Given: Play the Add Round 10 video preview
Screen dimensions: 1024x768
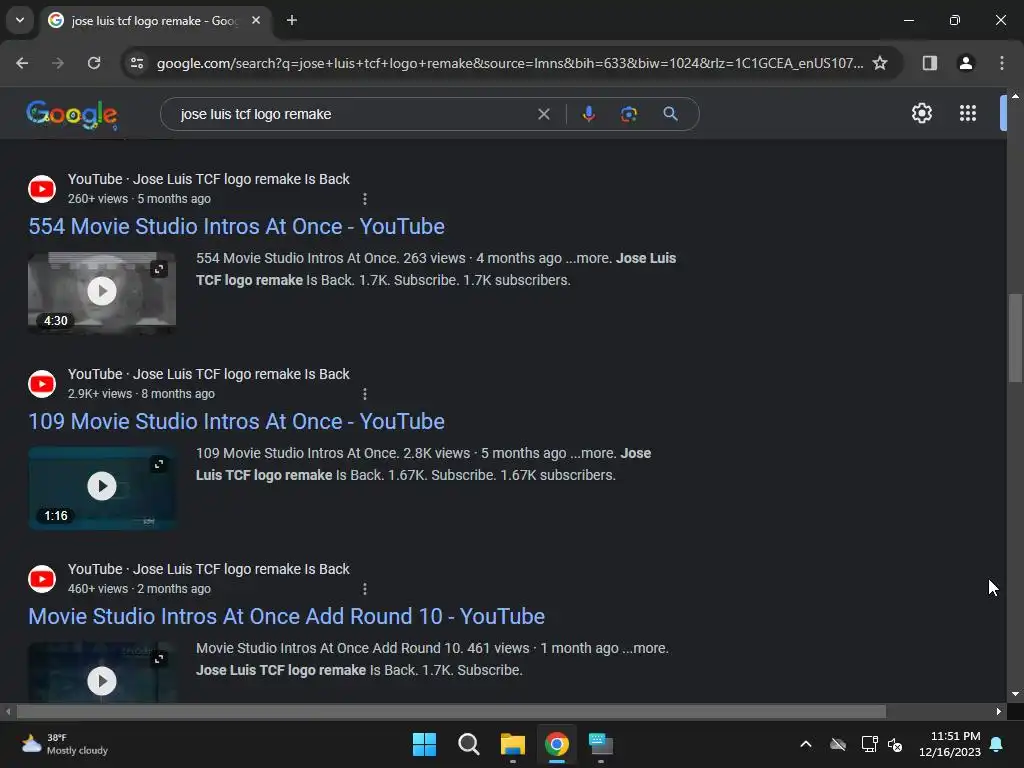Looking at the screenshot, I should tap(102, 681).
